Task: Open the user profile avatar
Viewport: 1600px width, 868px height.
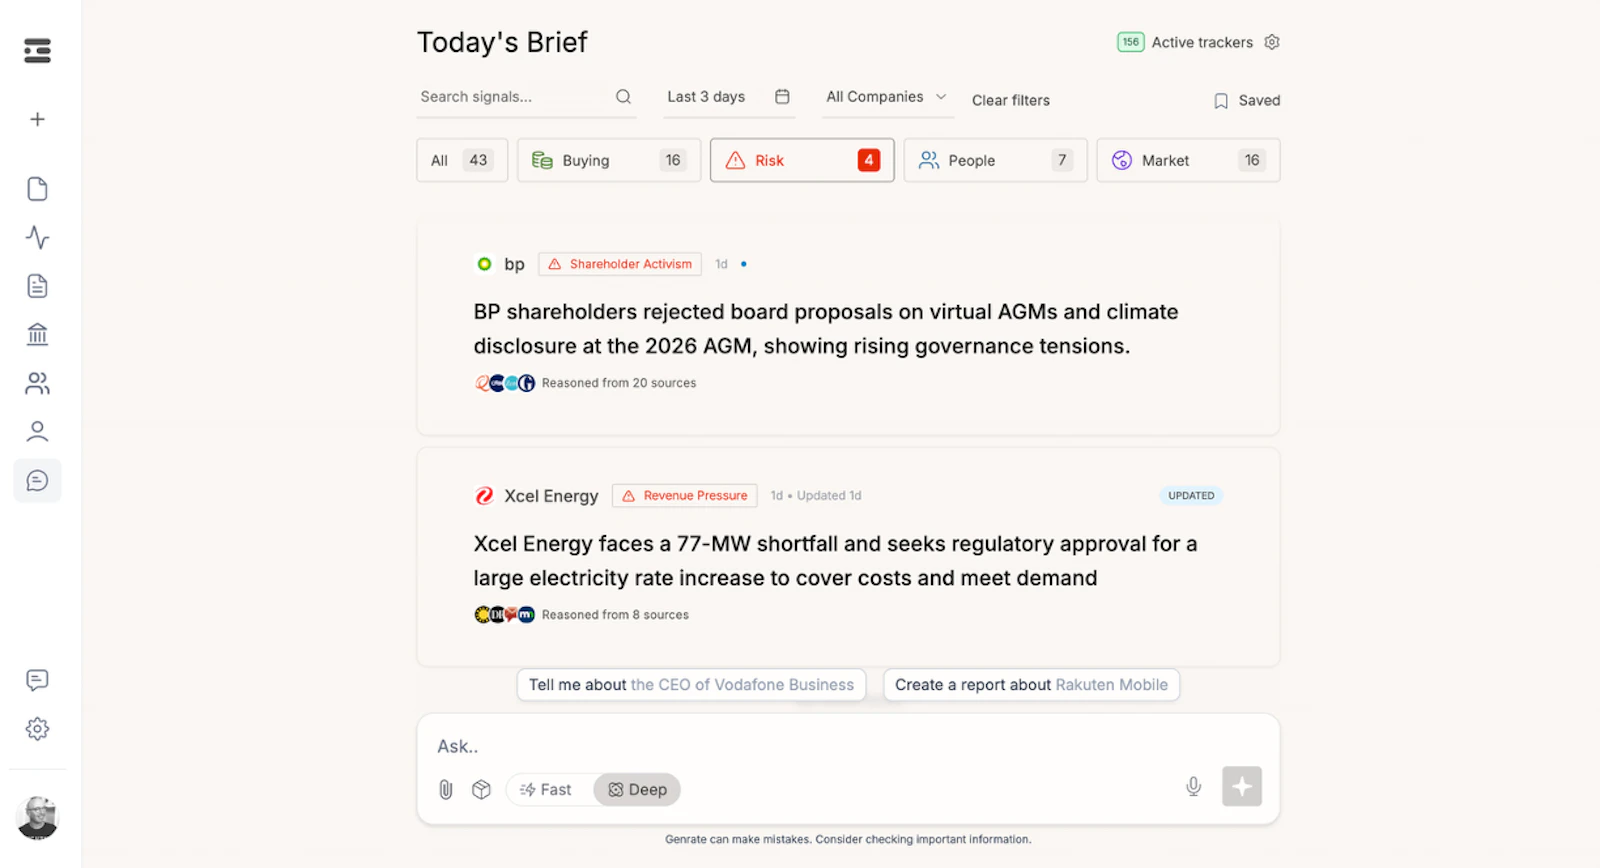Action: [37, 818]
